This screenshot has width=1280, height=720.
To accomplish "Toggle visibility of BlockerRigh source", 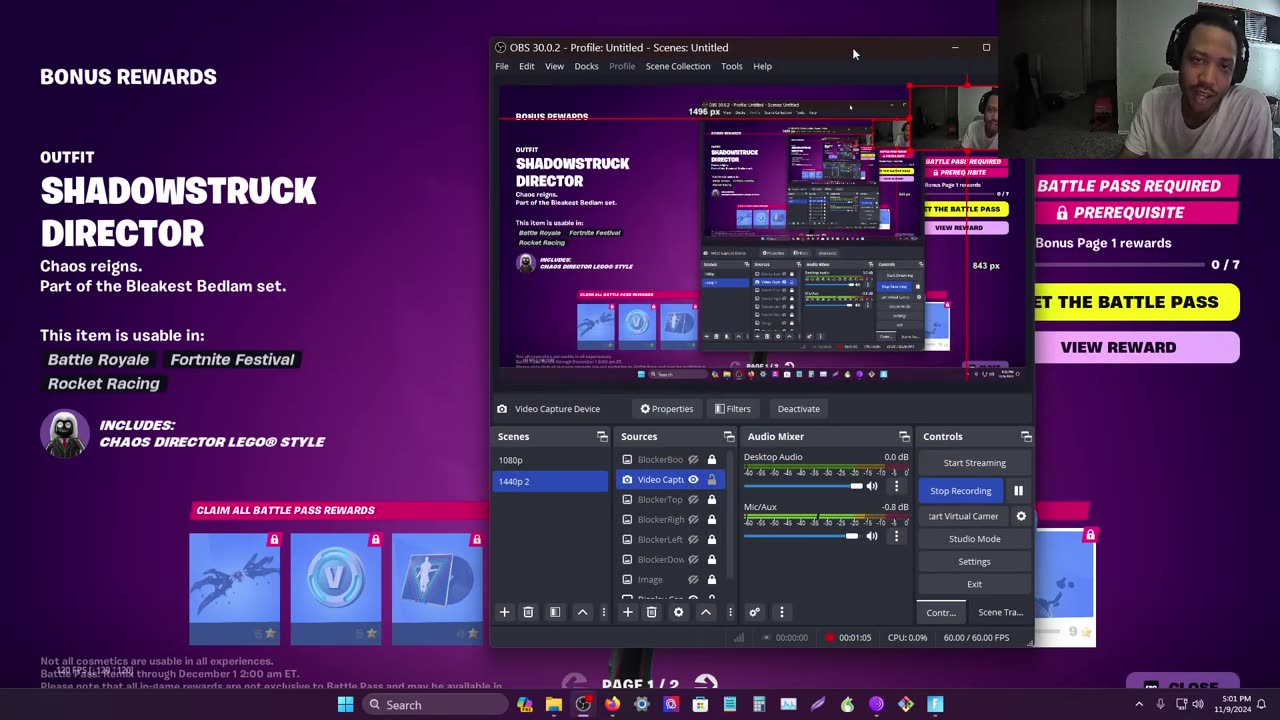I will pyautogui.click(x=693, y=520).
